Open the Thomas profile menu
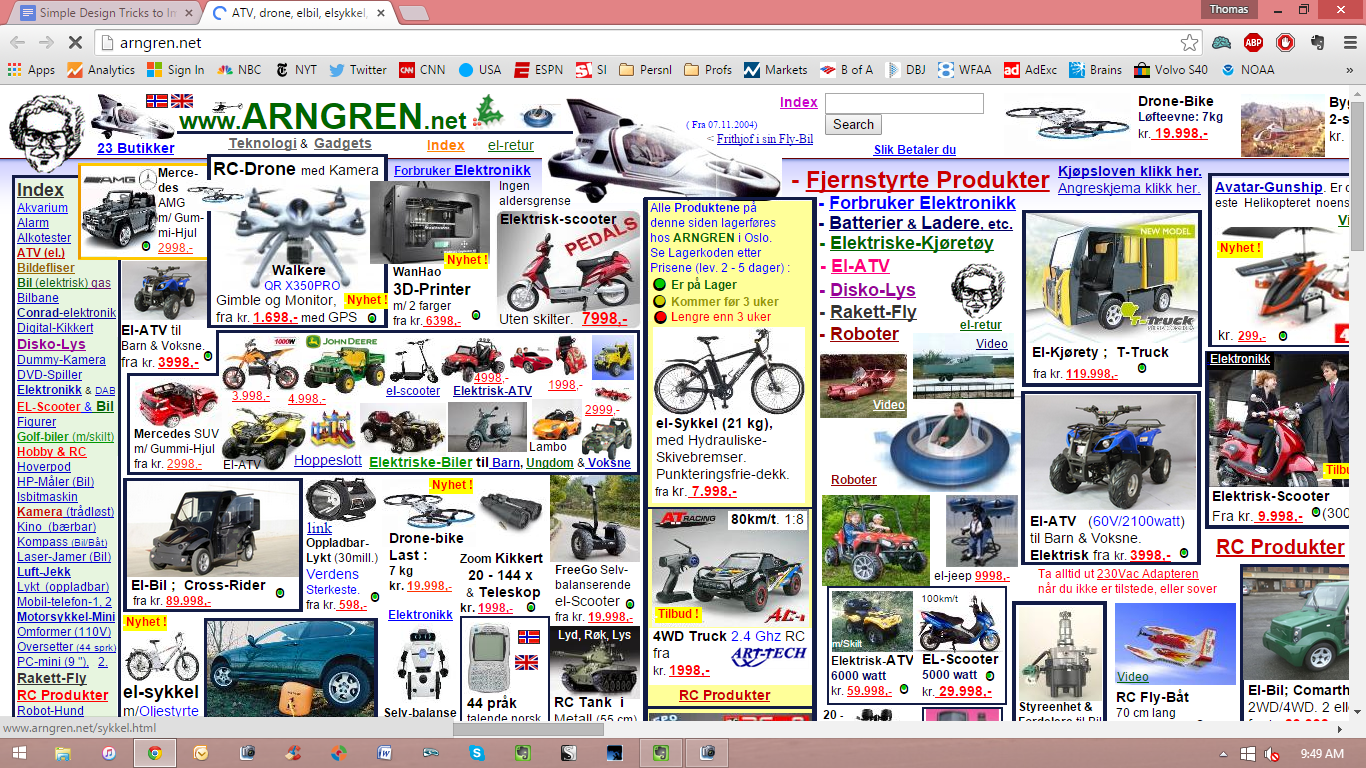The height and width of the screenshot is (768, 1366). coord(1228,9)
